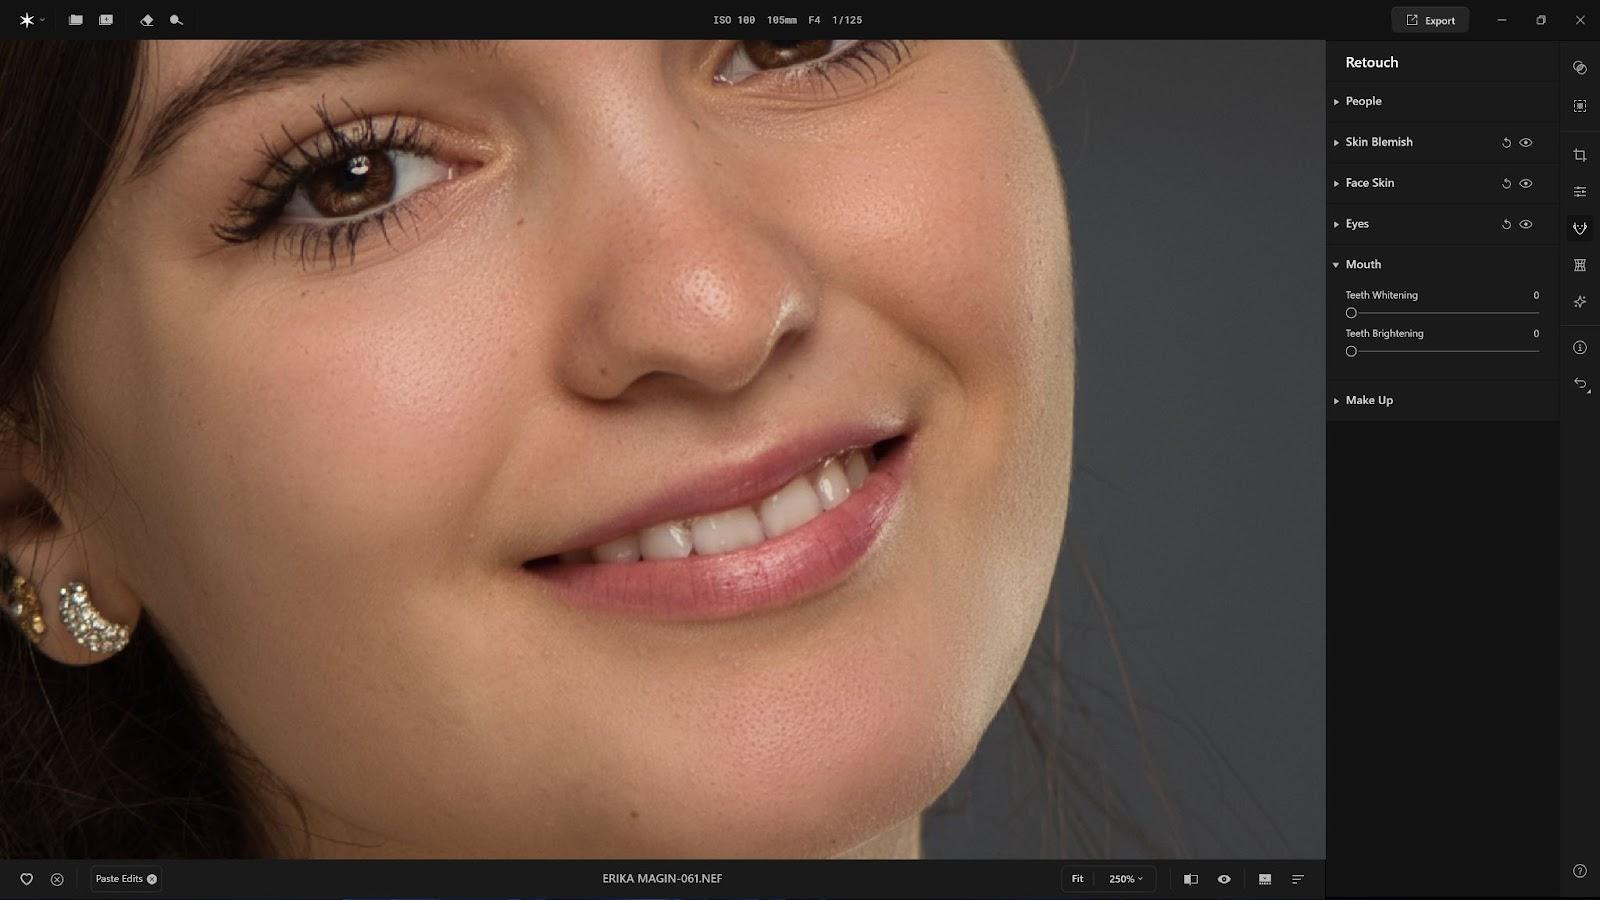Click the F4 aperture text
The height and width of the screenshot is (900, 1600).
814,20
